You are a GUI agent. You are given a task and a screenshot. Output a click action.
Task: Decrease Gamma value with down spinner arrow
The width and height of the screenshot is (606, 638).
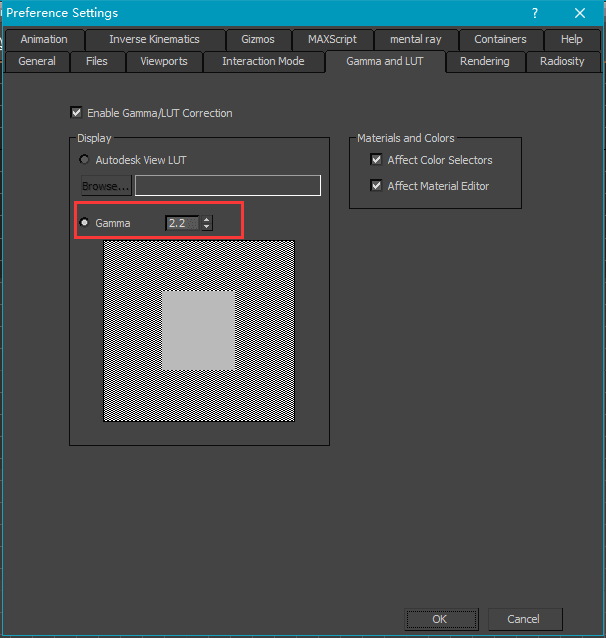(x=206, y=227)
